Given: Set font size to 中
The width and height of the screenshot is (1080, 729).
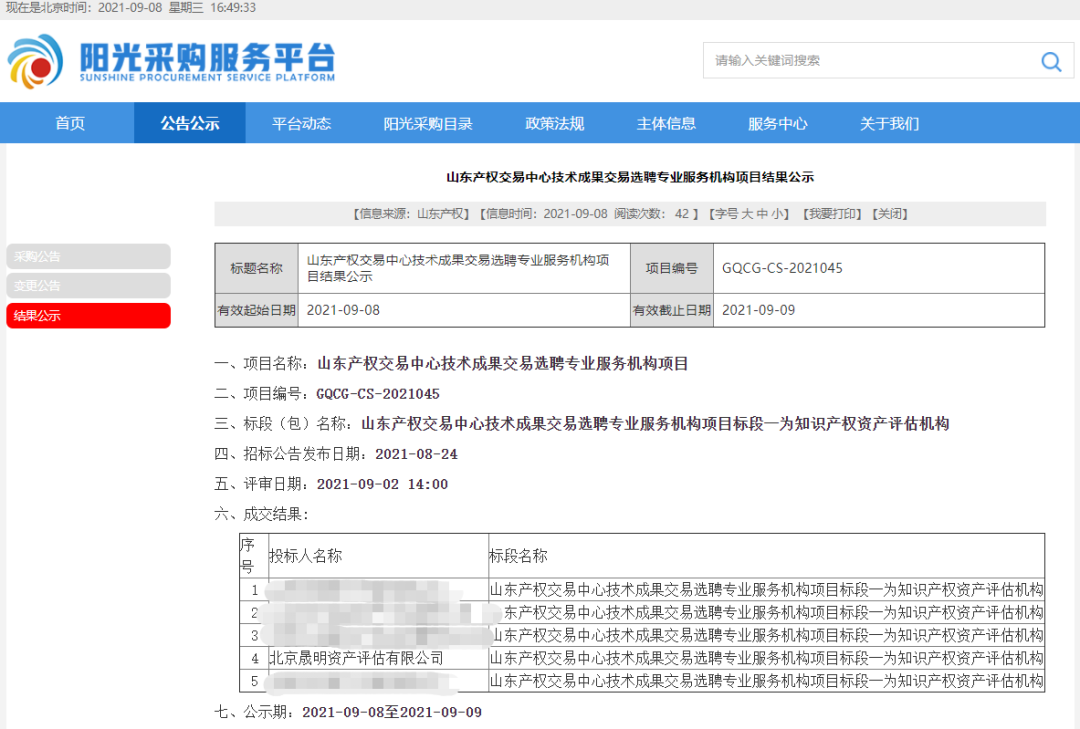Looking at the screenshot, I should tap(762, 214).
